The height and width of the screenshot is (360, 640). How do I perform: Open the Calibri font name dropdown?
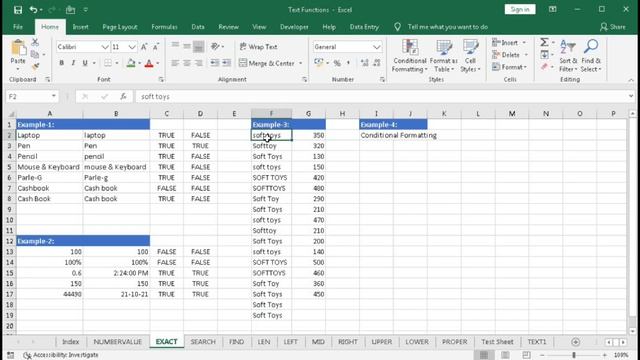tap(105, 47)
